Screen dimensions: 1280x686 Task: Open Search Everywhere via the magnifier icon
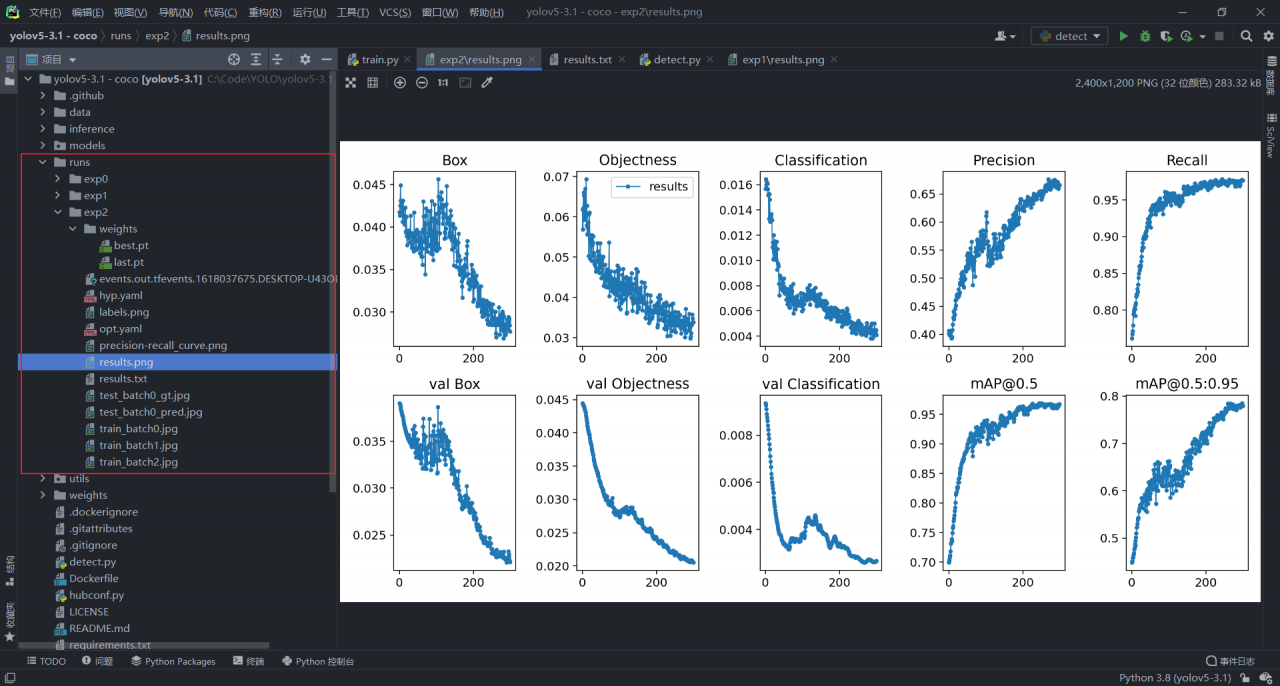pos(1246,36)
